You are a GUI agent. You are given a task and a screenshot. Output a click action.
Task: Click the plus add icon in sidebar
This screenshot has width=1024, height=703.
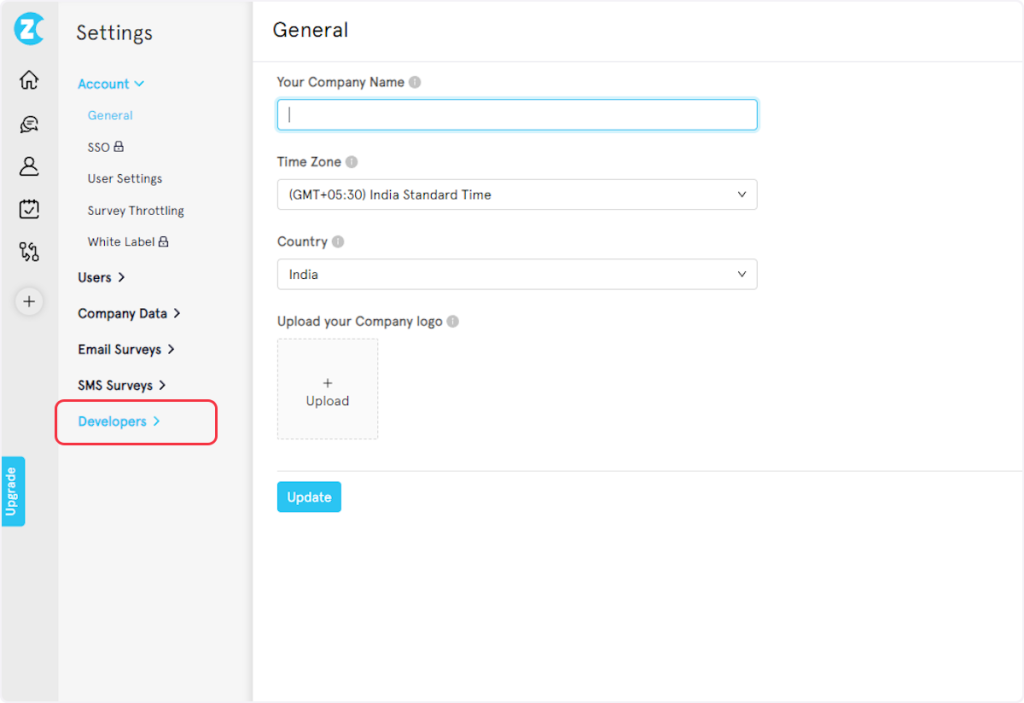coord(29,300)
